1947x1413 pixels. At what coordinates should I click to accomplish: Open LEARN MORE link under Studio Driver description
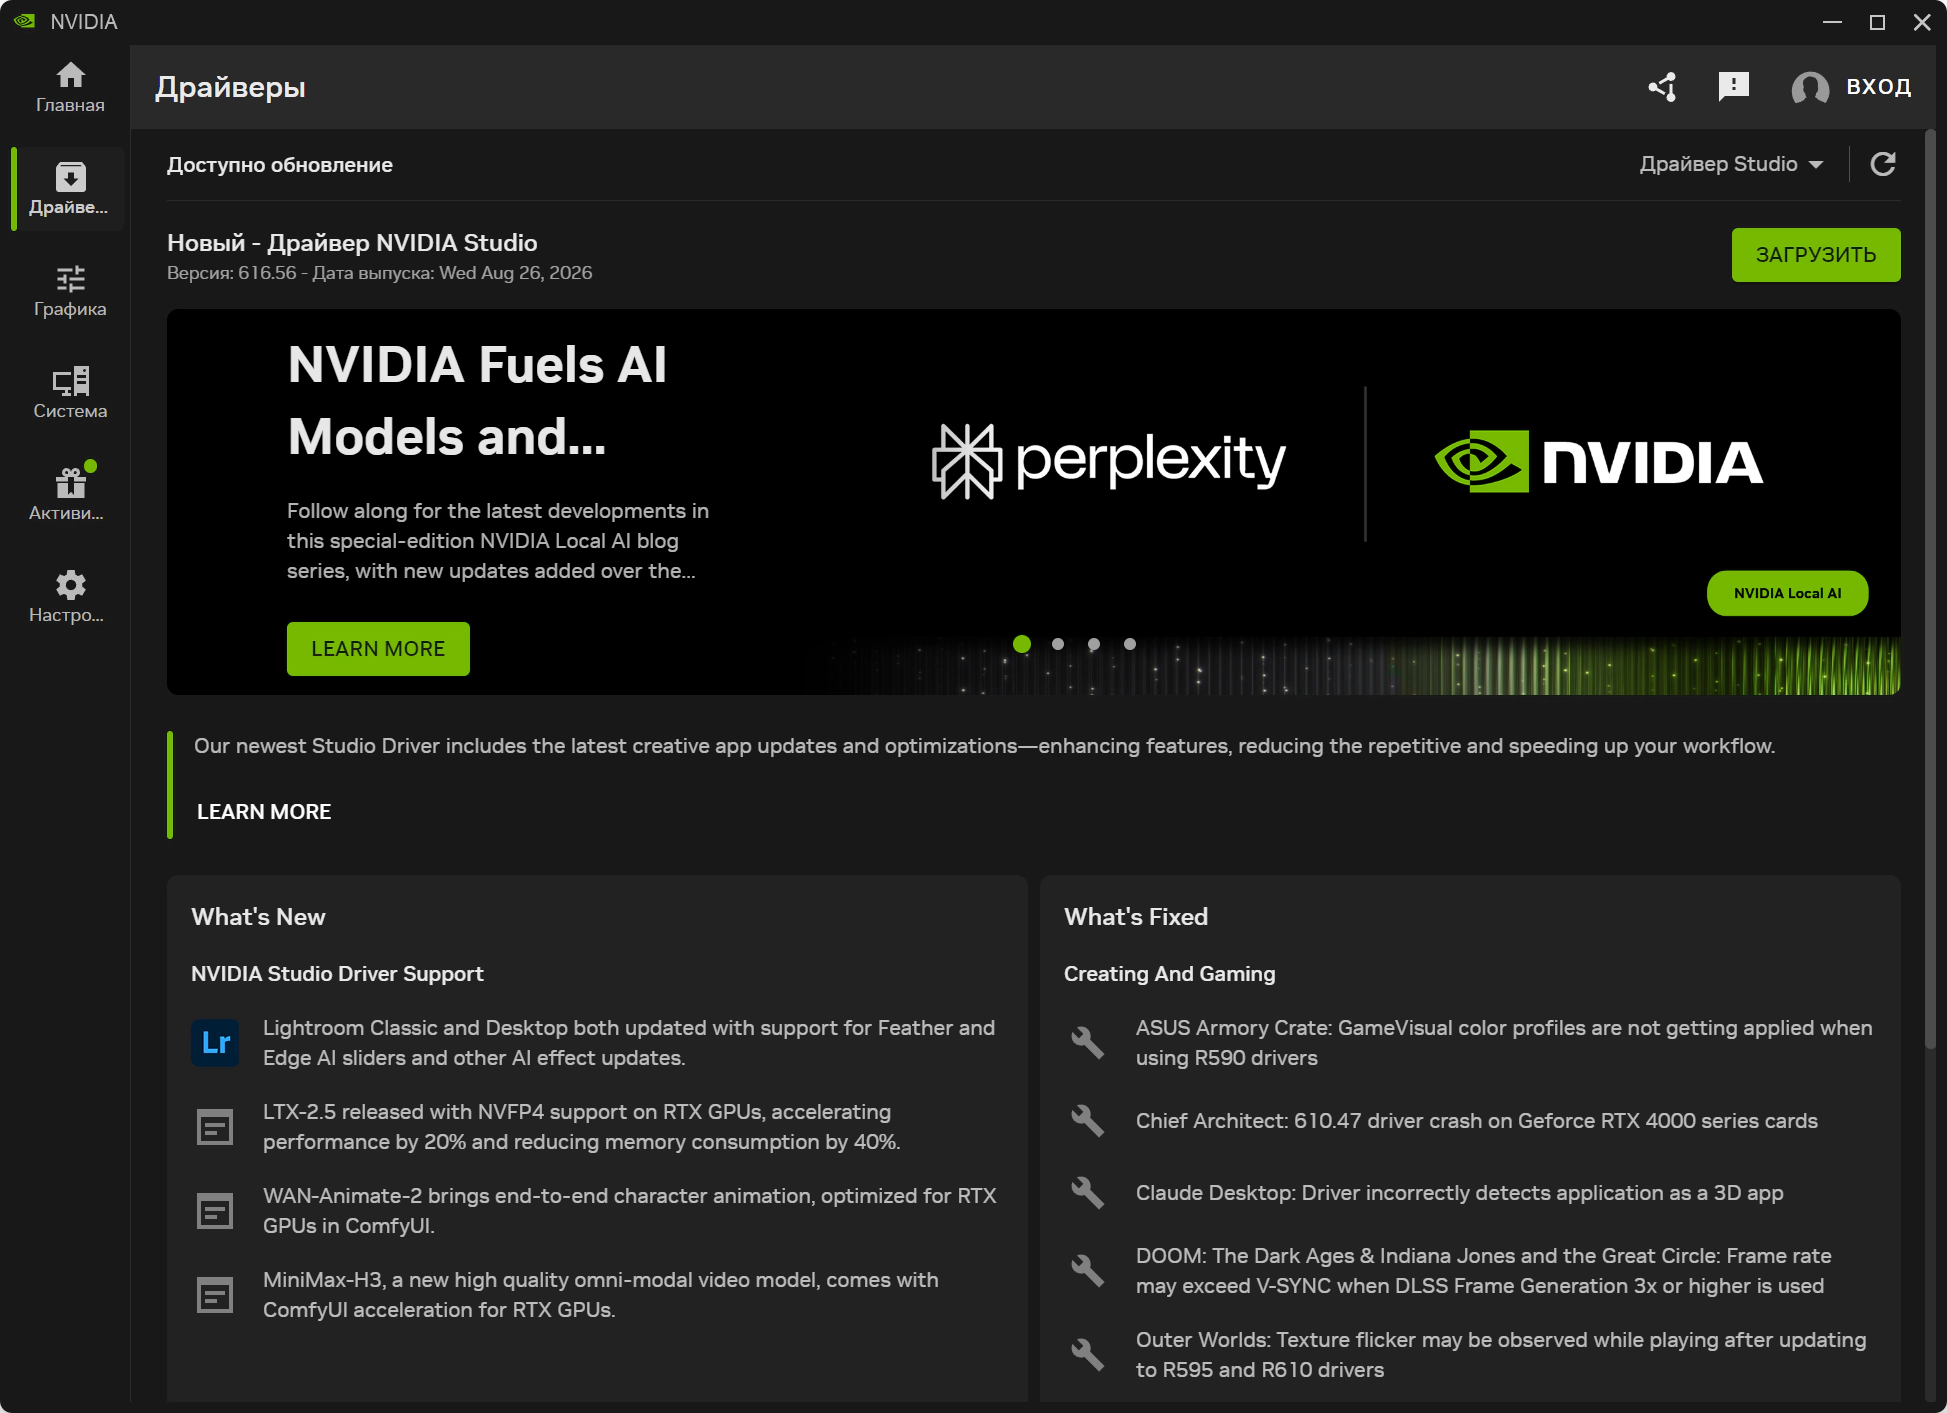[264, 812]
